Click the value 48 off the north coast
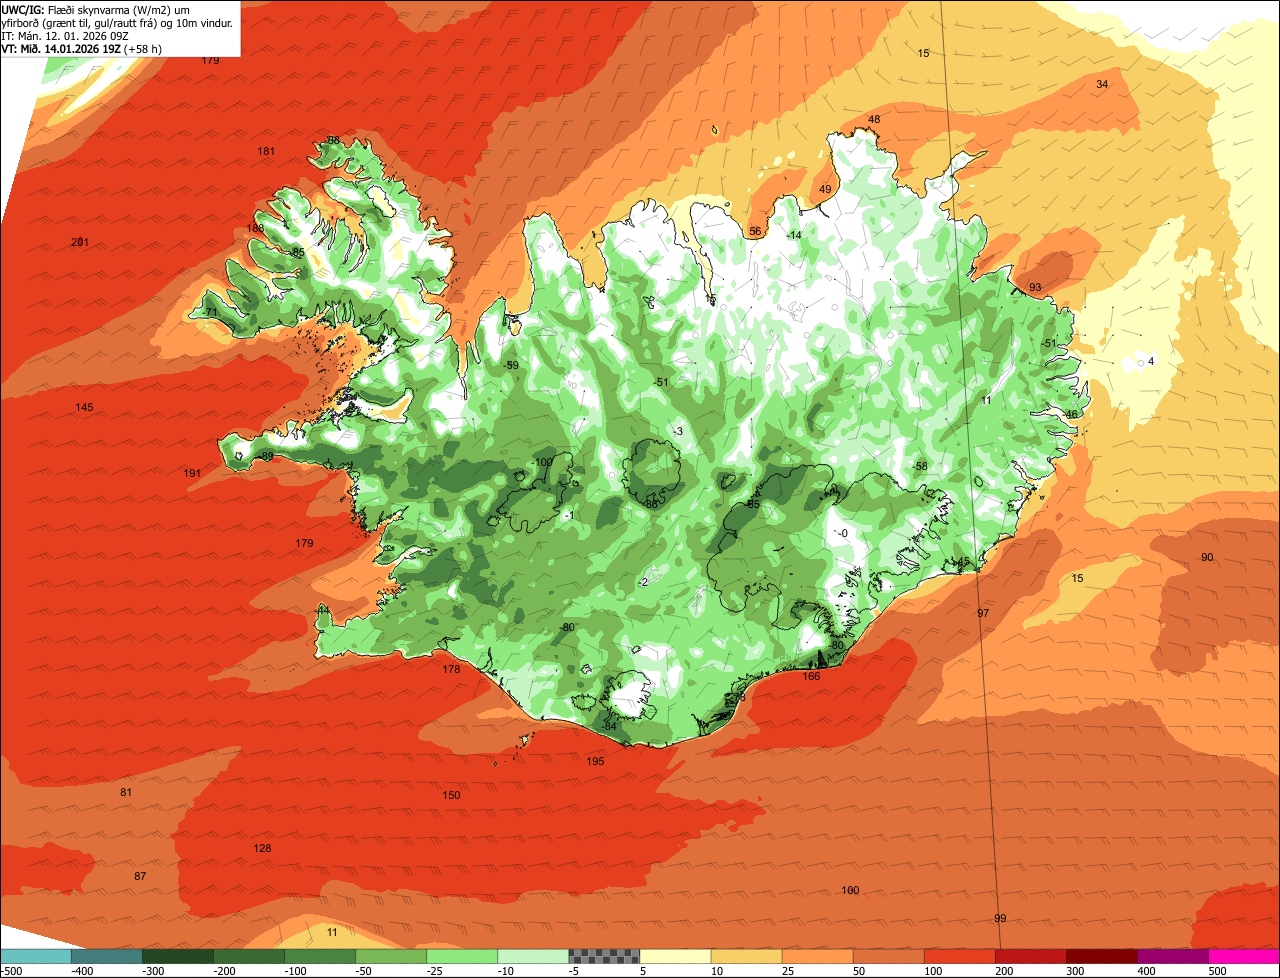This screenshot has width=1280, height=978. [x=874, y=119]
